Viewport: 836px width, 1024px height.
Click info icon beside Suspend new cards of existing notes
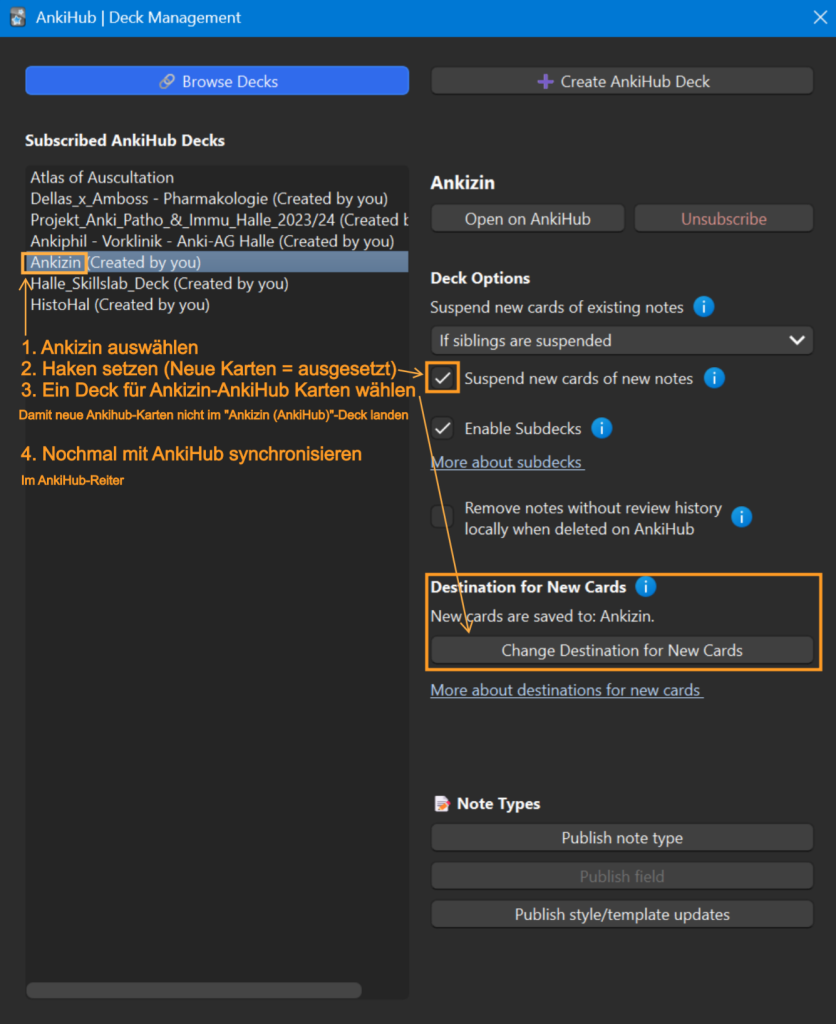pos(703,306)
